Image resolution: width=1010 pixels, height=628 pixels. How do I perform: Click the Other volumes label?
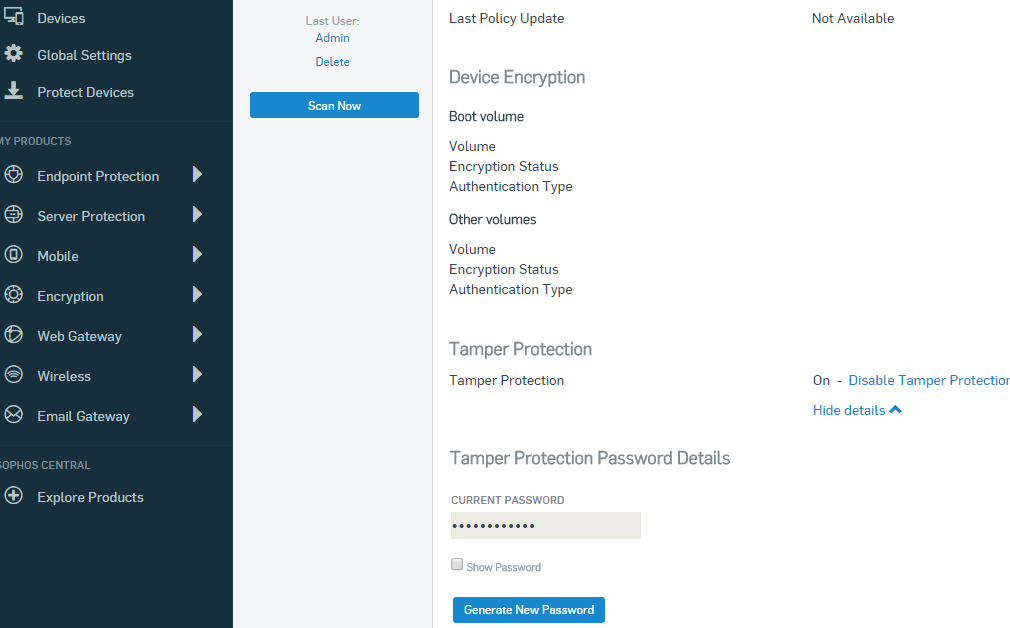pos(493,220)
